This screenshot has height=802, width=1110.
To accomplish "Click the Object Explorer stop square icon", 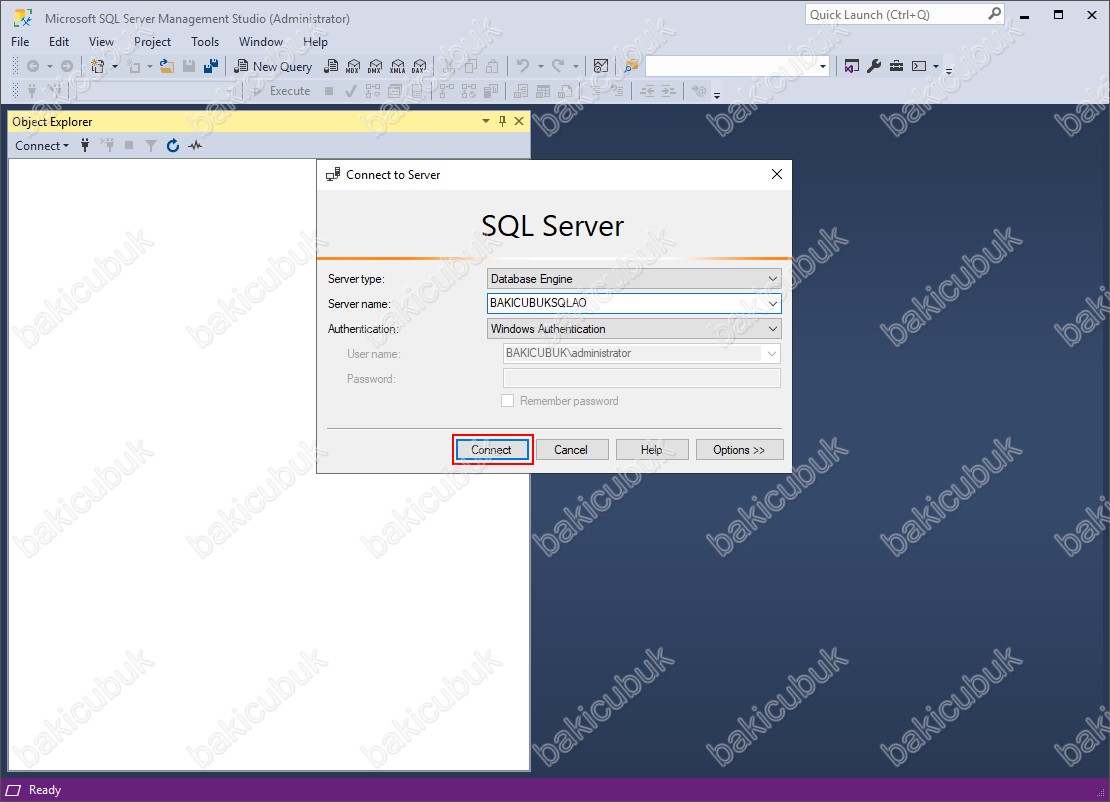I will click(x=129, y=146).
